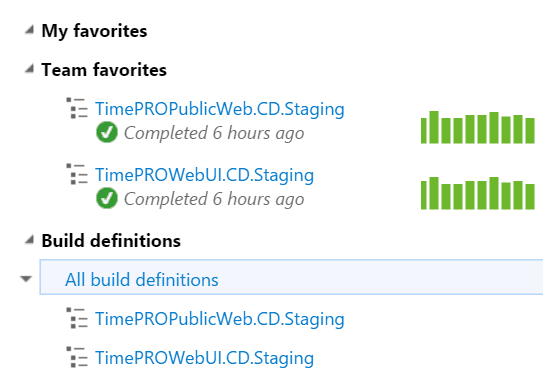Open TimePROWebUI.CD.Staging in Team favorites
Screen dimensions: 543x380
204,175
